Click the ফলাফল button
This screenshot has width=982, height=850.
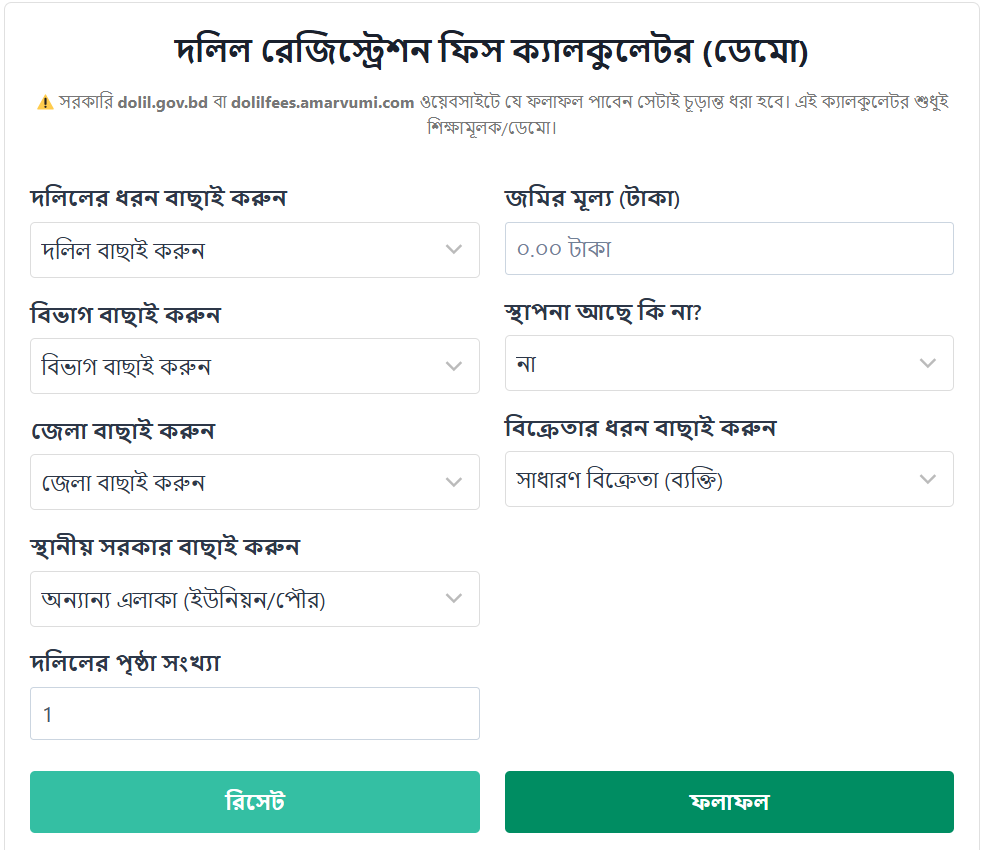coord(729,802)
